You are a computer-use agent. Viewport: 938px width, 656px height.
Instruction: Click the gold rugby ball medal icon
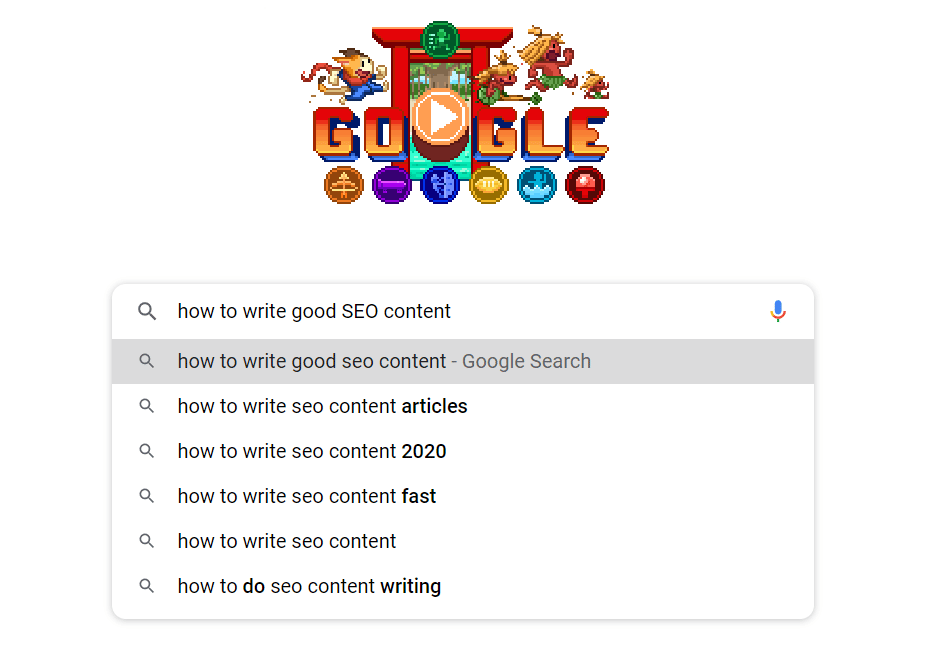click(x=489, y=185)
